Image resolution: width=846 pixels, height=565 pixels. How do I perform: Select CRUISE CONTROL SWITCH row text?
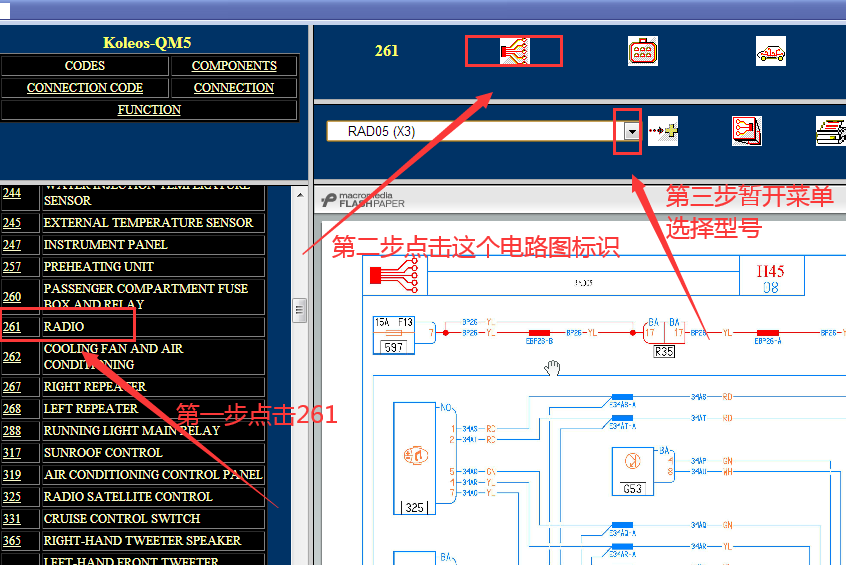[x=122, y=519]
